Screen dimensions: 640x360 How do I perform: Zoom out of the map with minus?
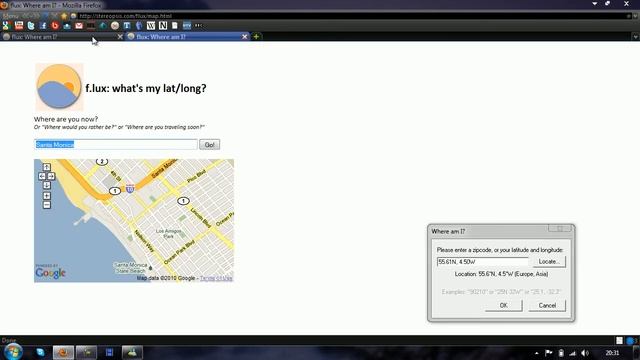tap(47, 205)
